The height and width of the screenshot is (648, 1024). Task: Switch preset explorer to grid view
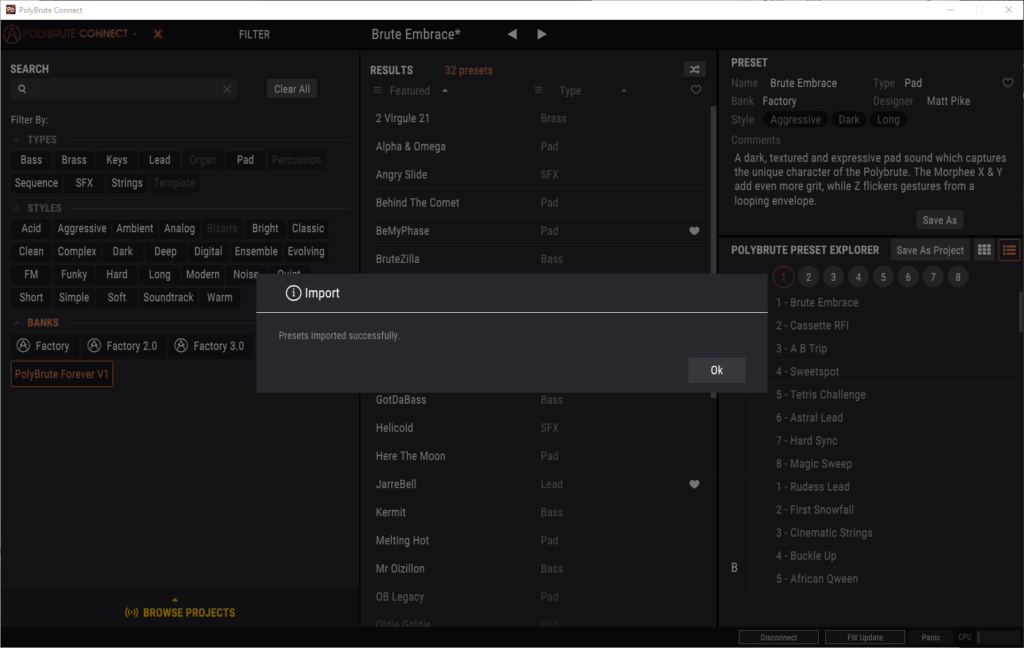[984, 250]
